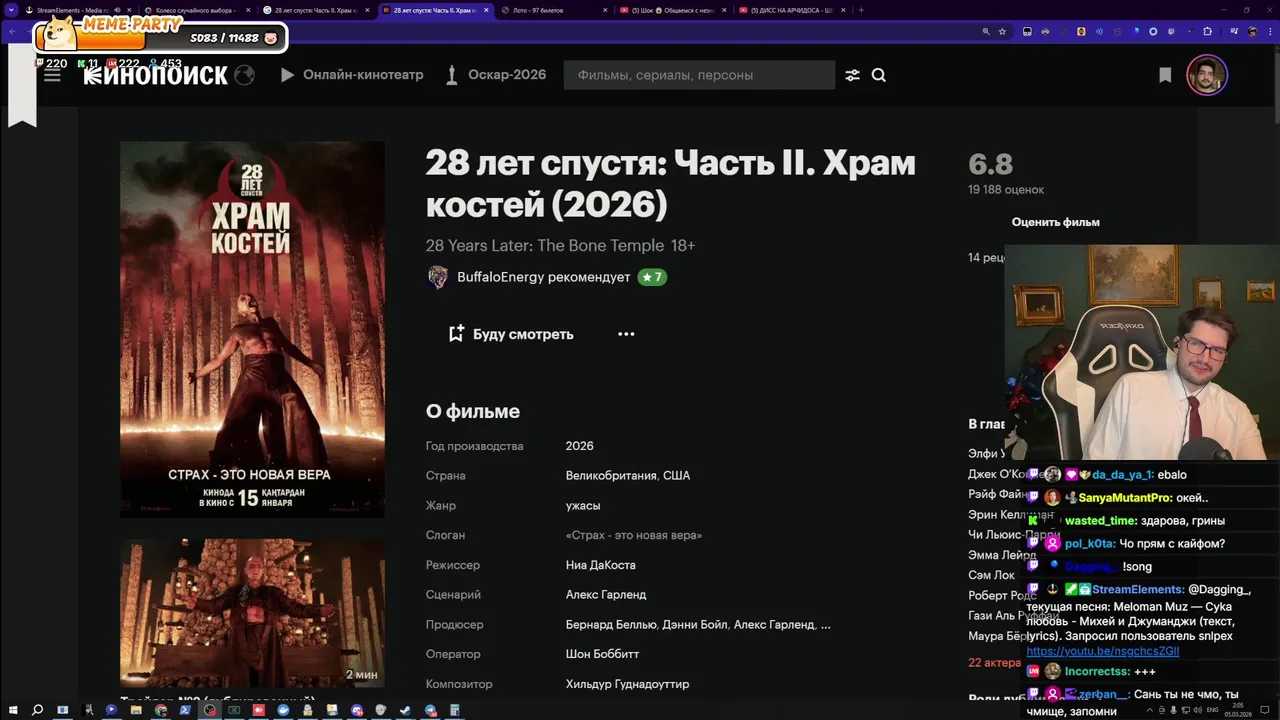Open Steam from taskbar

coord(405,710)
